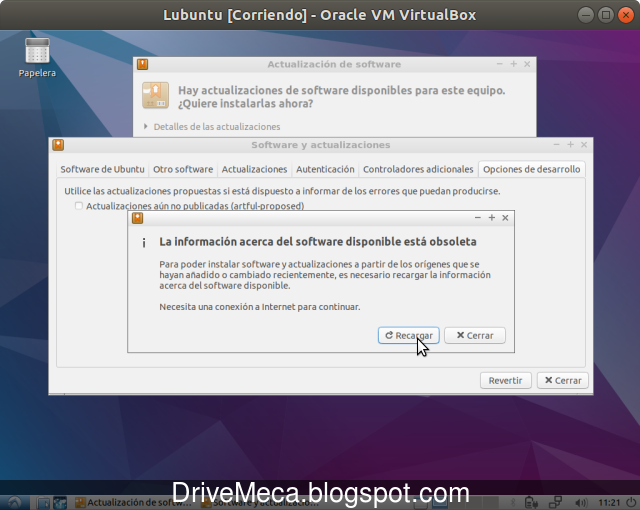Open the Controladores adicionales tab

418,169
